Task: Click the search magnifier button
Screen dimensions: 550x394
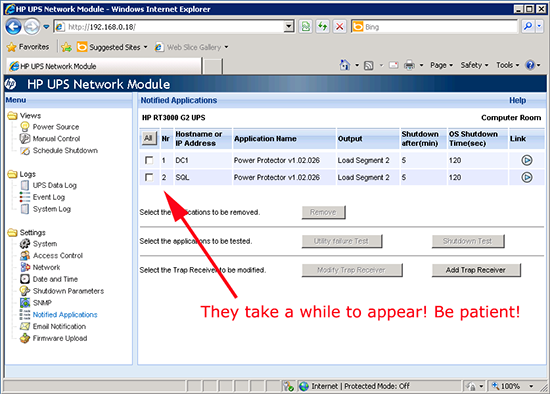Action: [527, 27]
